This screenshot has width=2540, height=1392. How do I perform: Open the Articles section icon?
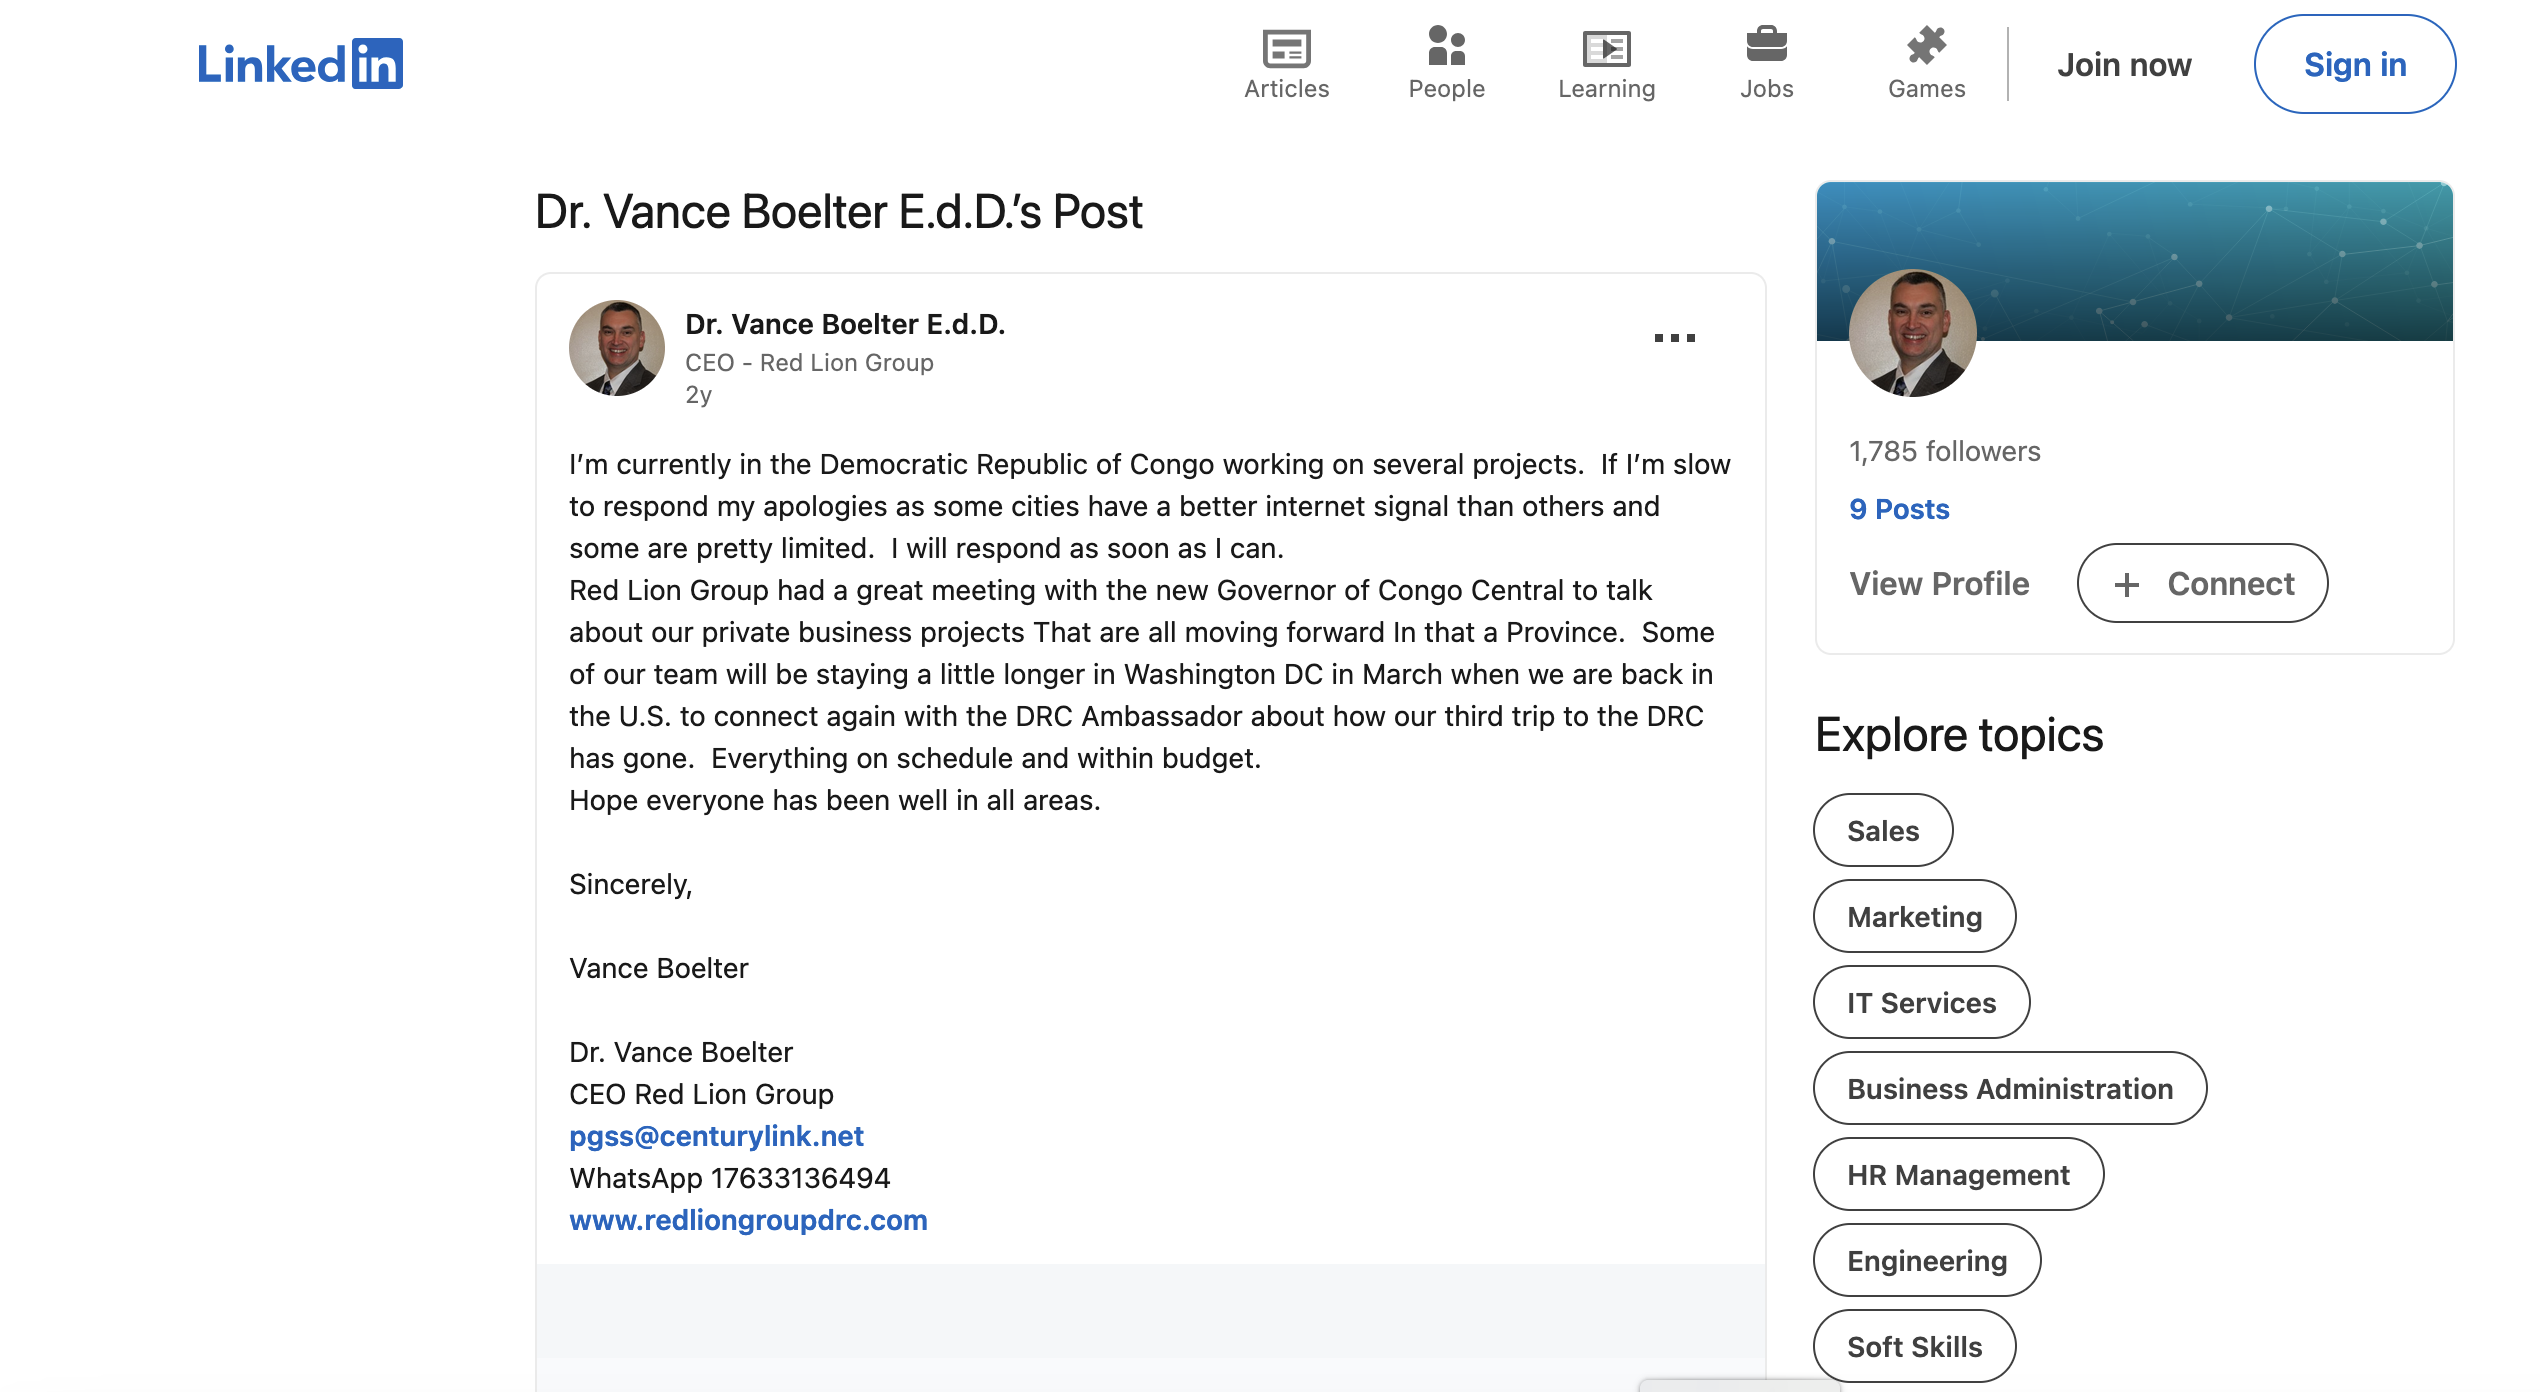(x=1286, y=48)
